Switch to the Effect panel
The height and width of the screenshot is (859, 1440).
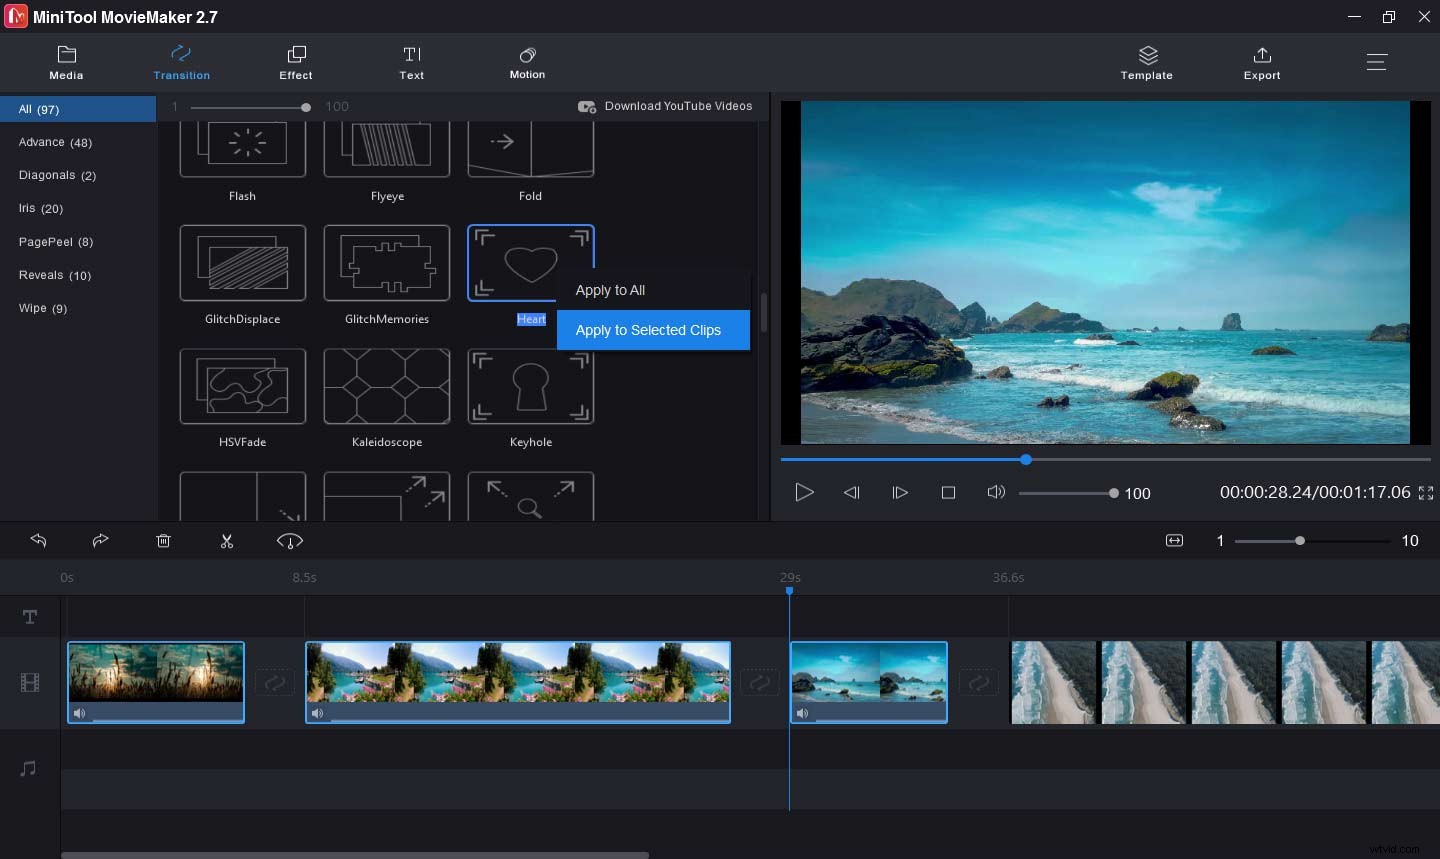[296, 62]
